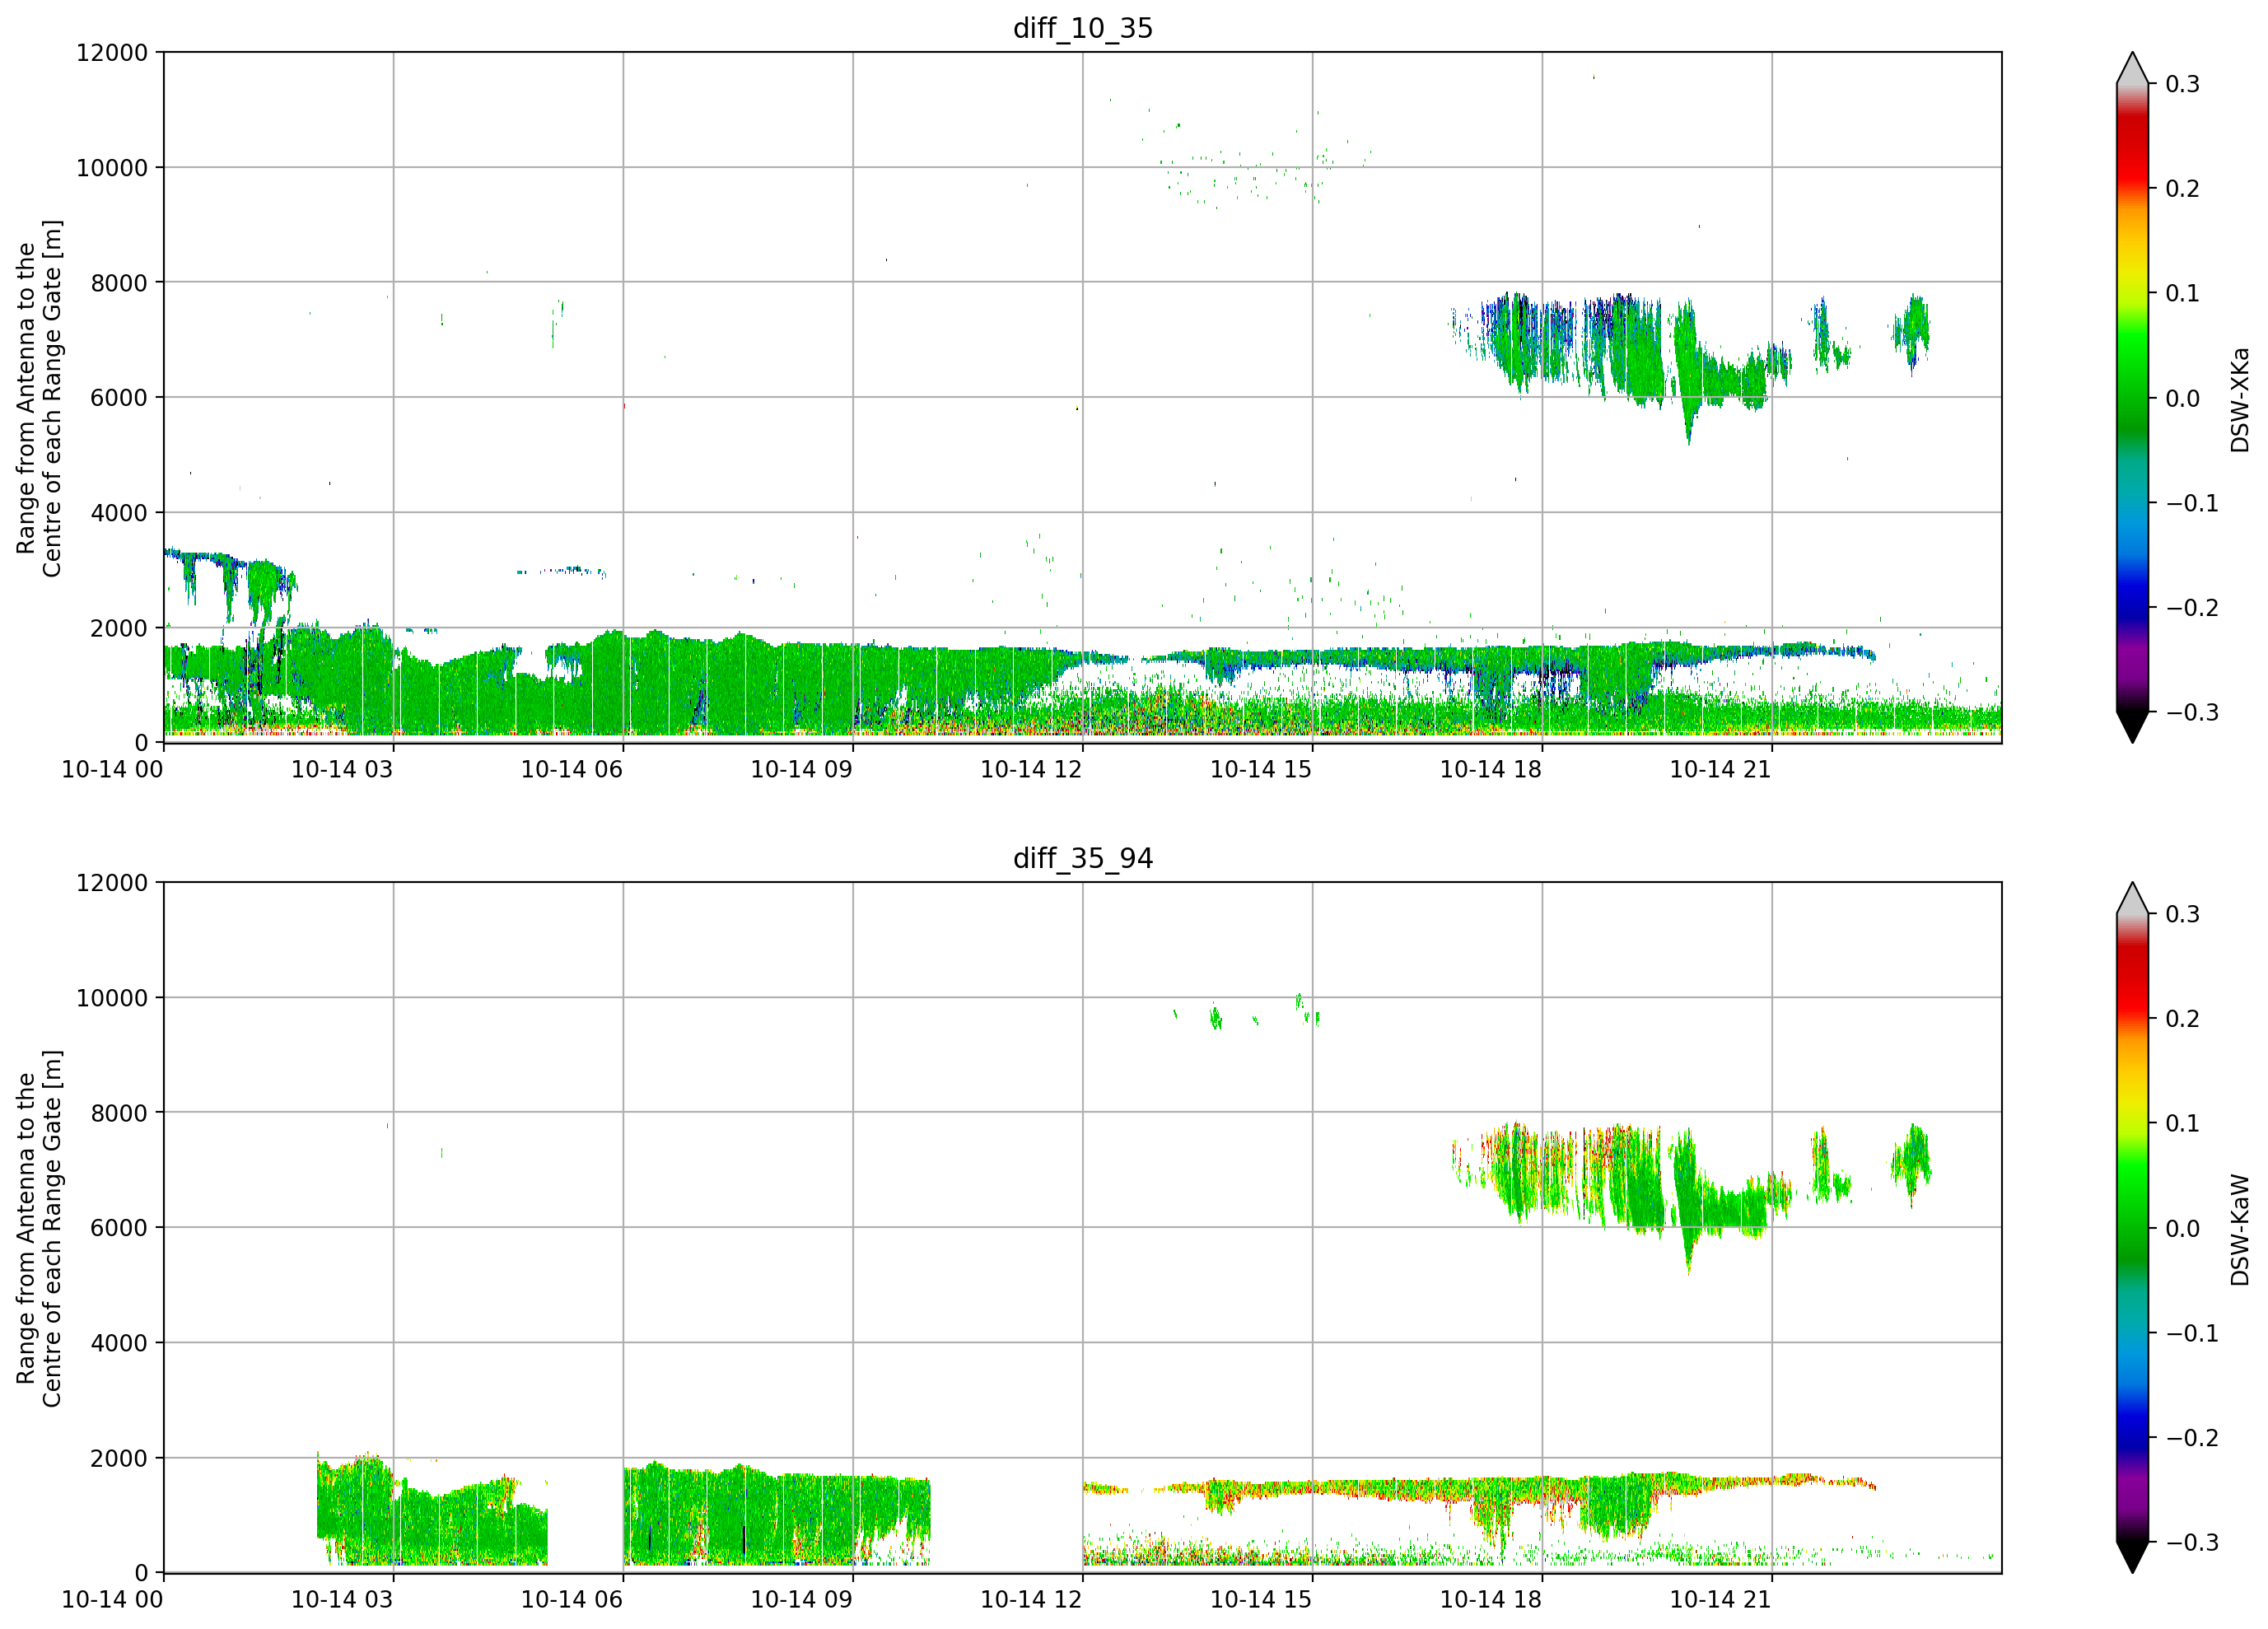Screen dimensions: 2268x1629
Task: Select the DSW-KaW colorbar label
Action: point(2240,1229)
